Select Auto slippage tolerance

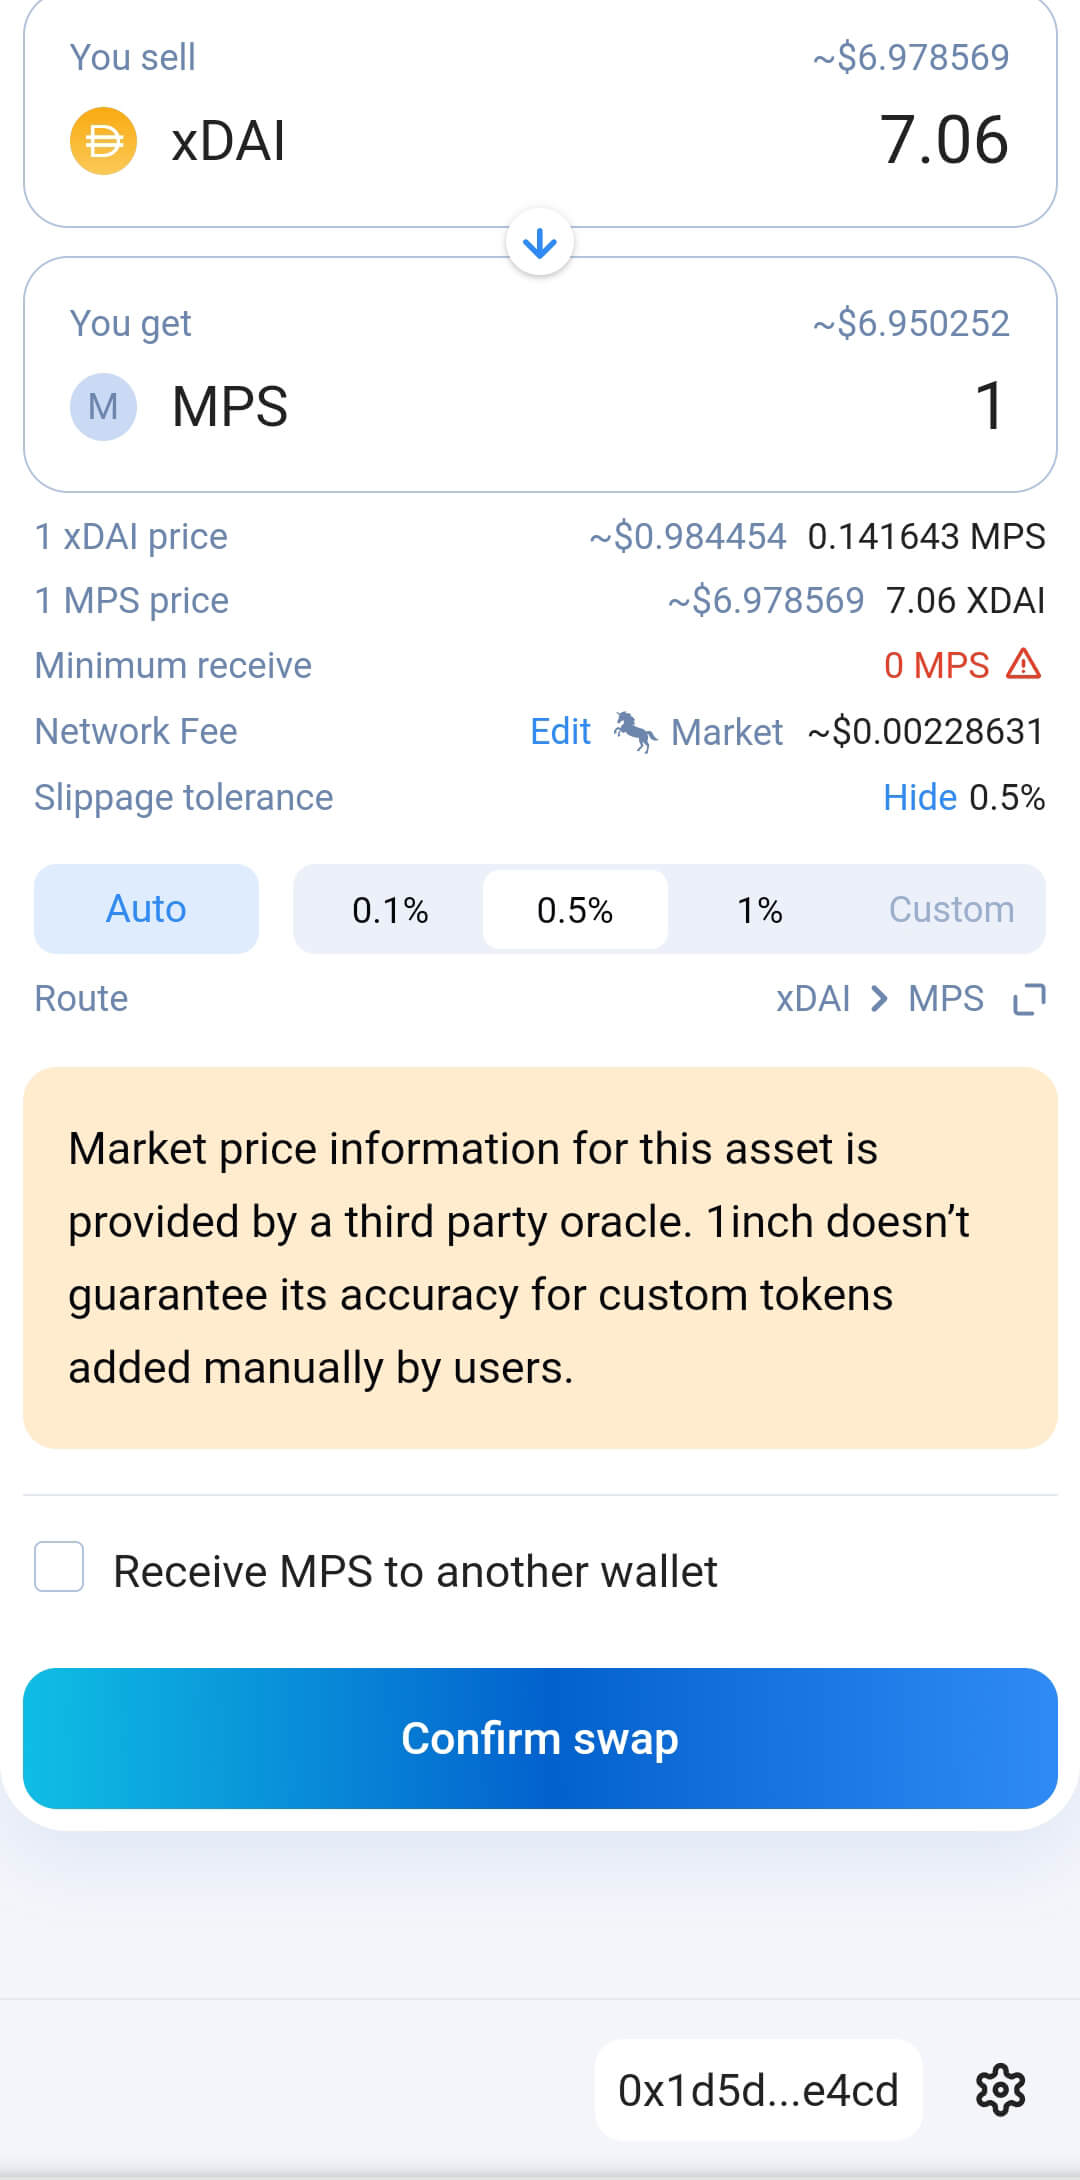[x=145, y=908]
